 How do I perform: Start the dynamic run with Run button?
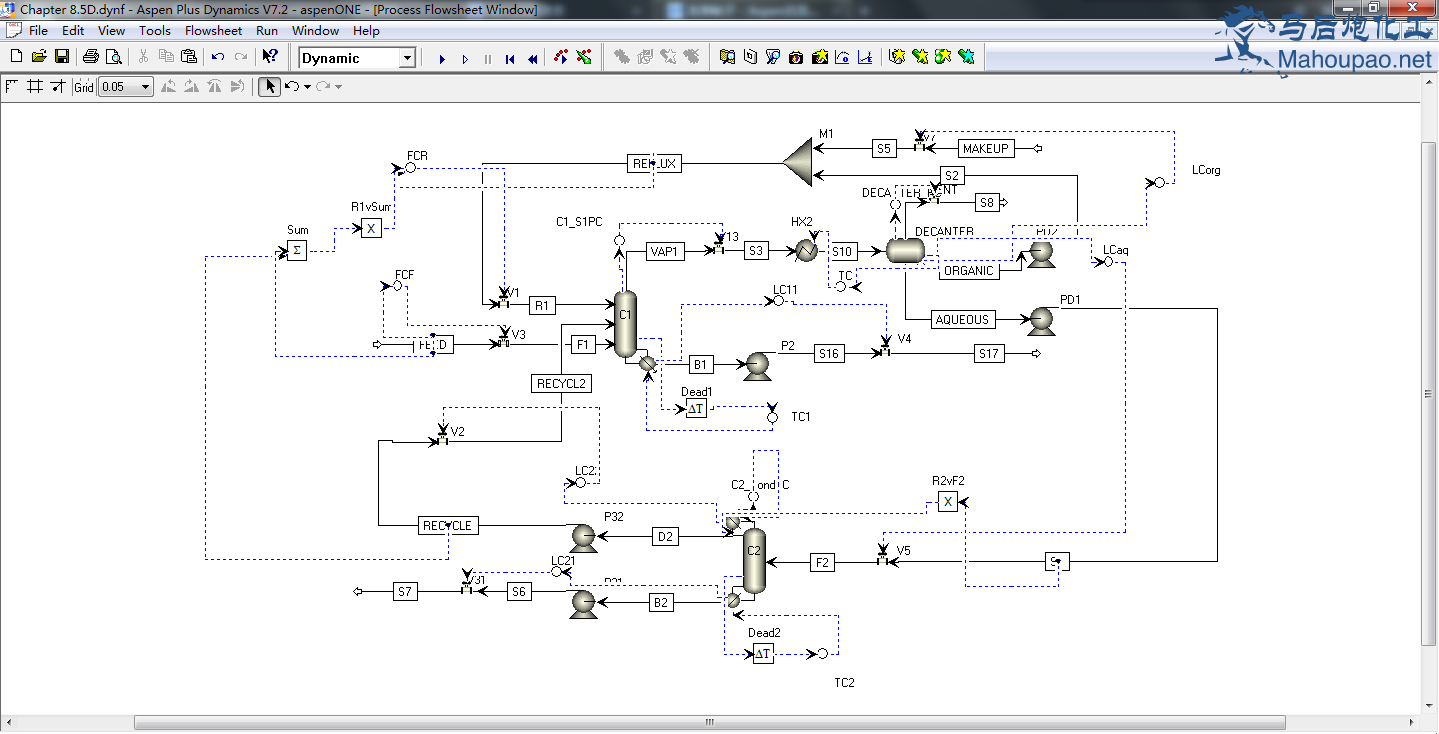(442, 59)
